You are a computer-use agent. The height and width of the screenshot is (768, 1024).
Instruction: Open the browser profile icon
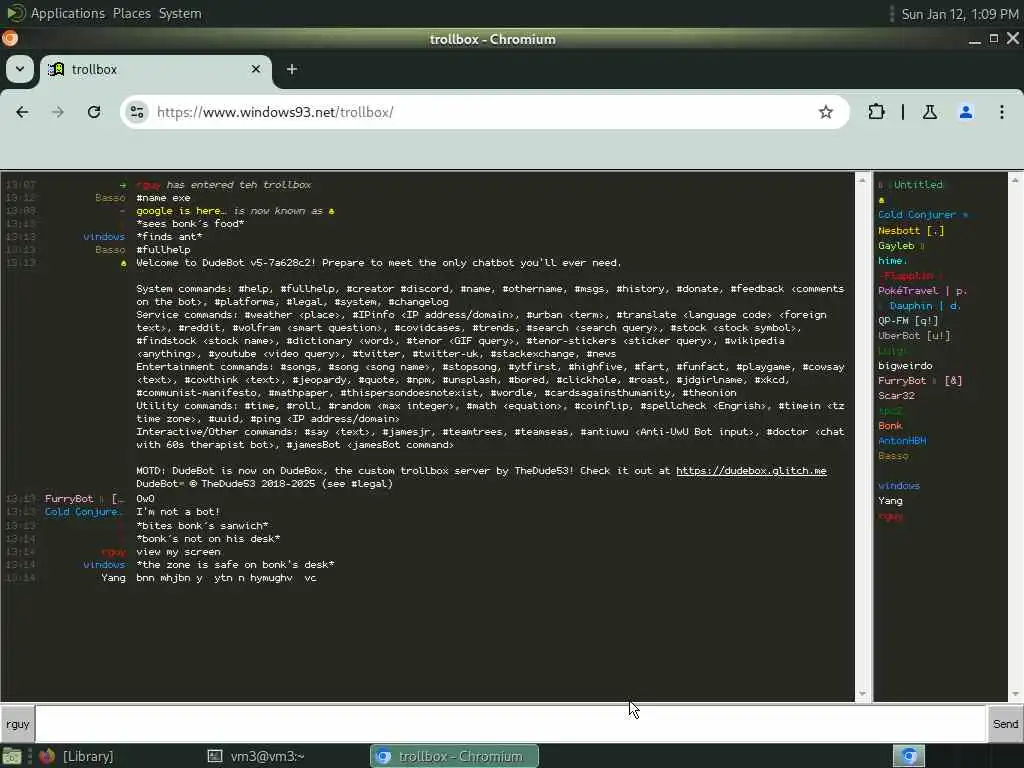[965, 112]
